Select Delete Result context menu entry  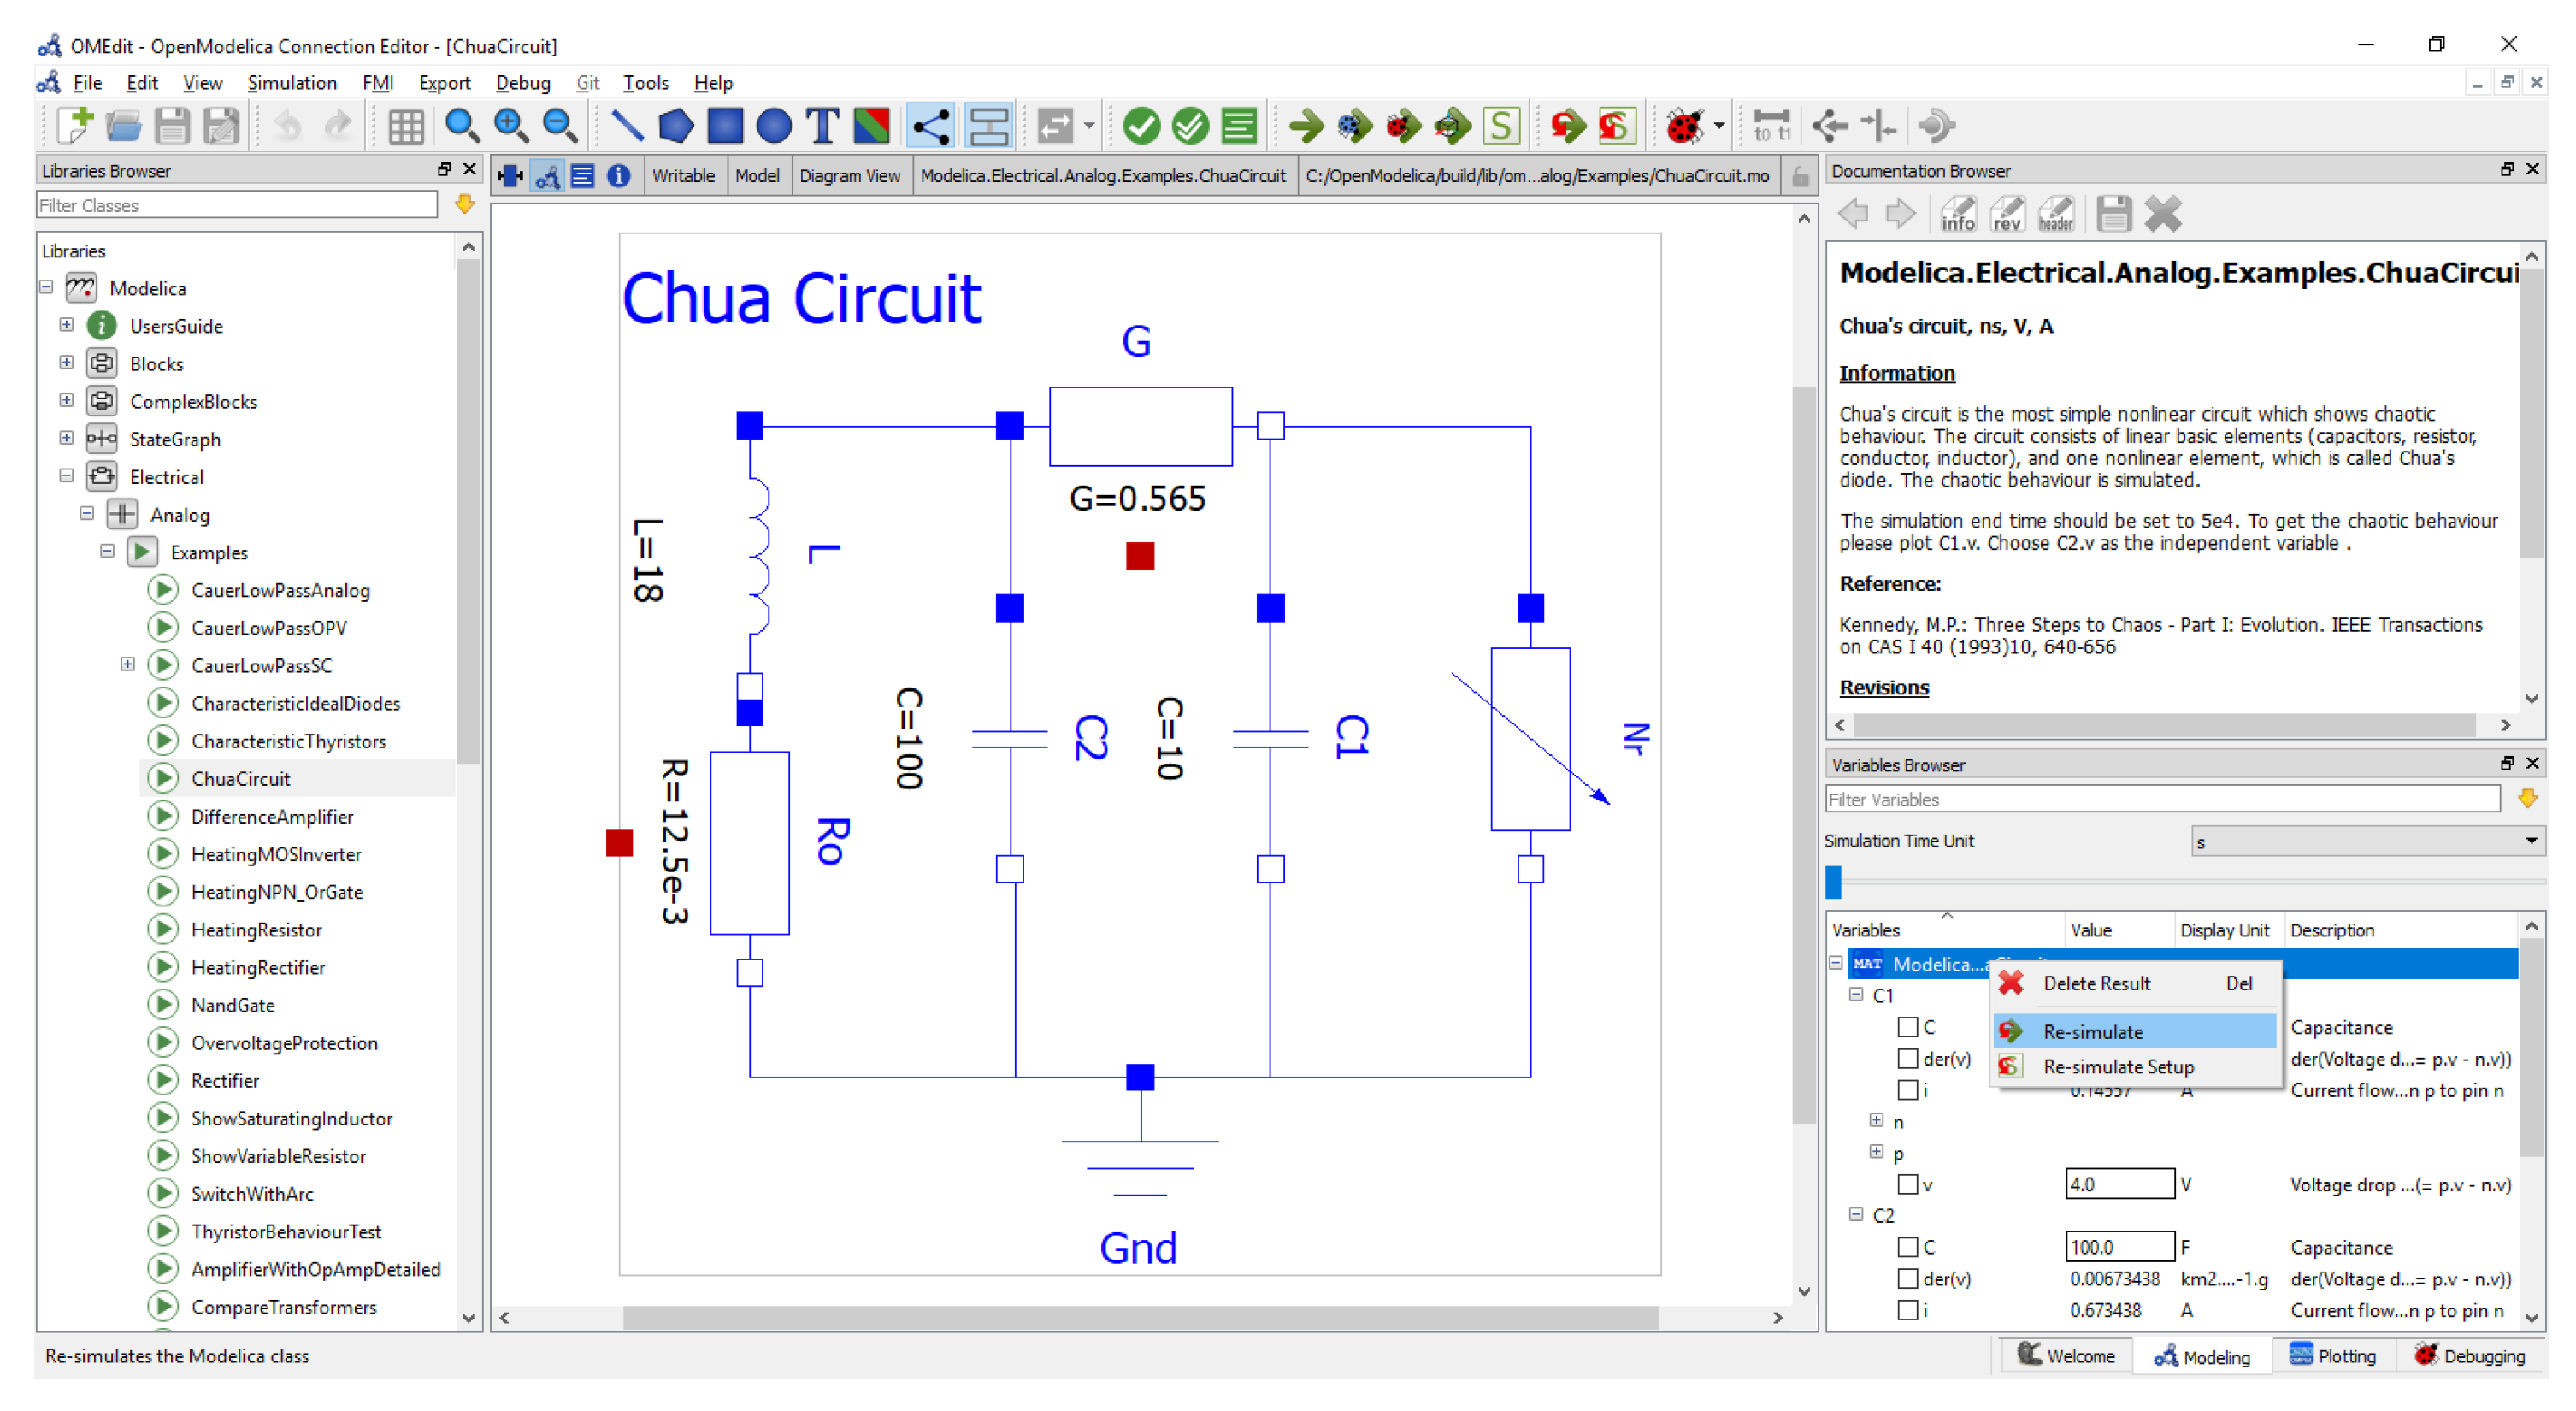pos(2096,983)
